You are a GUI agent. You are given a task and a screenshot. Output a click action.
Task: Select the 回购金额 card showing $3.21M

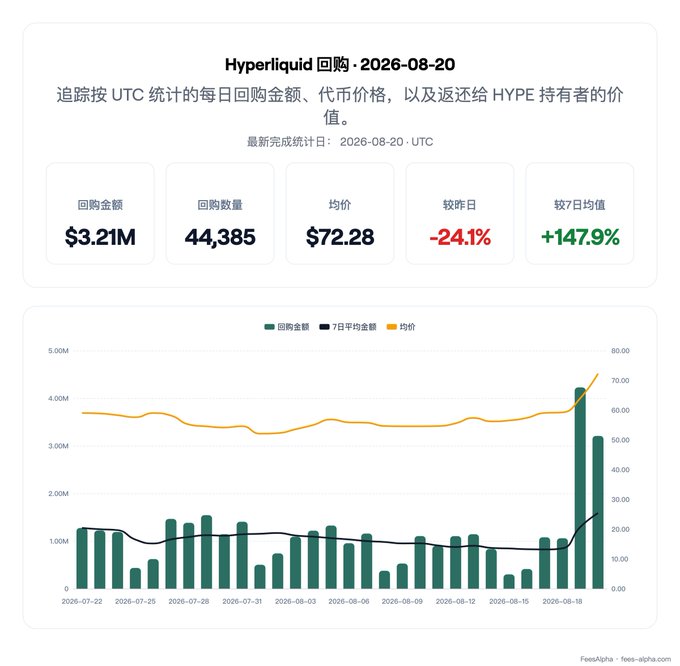100,213
